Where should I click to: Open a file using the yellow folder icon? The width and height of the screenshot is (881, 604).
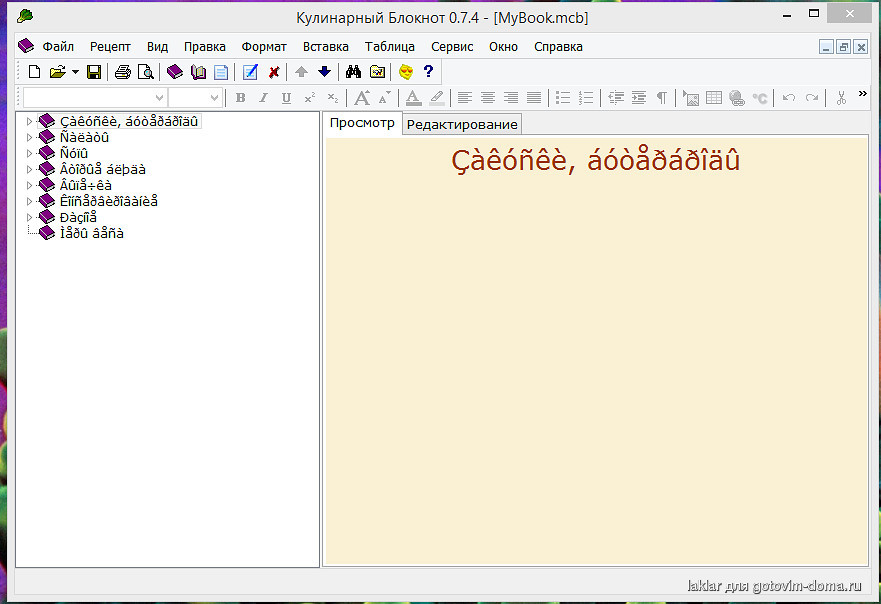(57, 72)
